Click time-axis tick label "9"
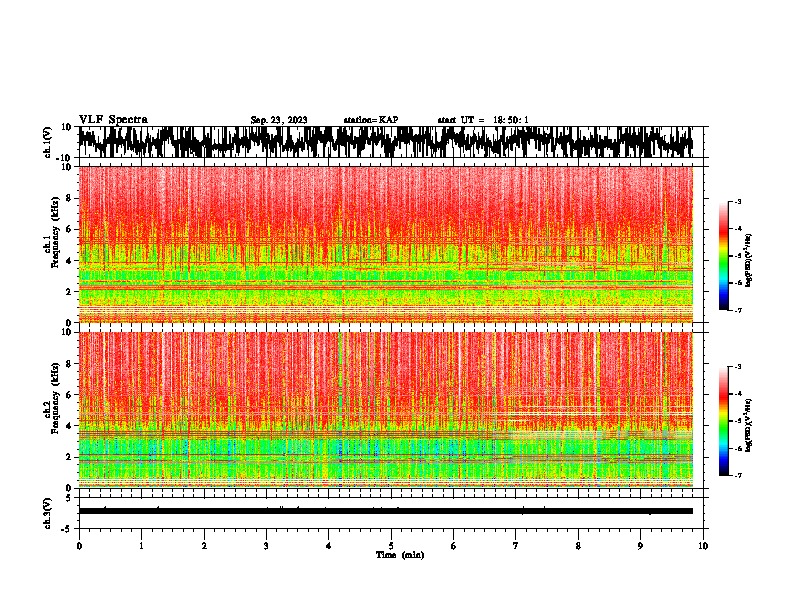 pos(640,546)
